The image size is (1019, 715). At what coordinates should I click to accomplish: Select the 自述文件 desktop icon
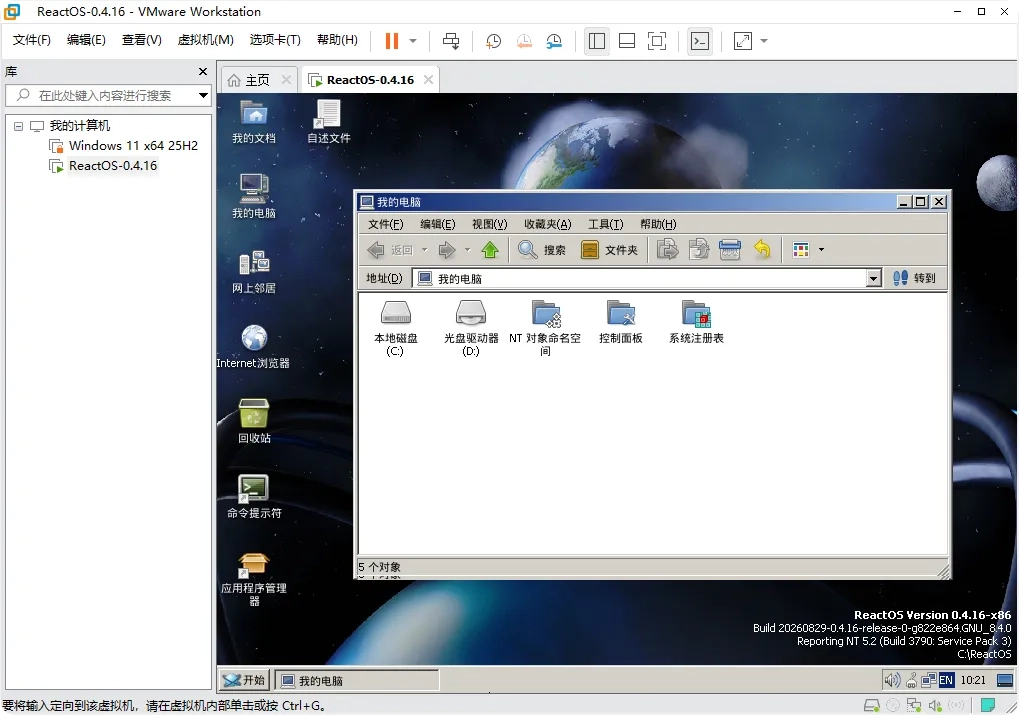[x=328, y=122]
